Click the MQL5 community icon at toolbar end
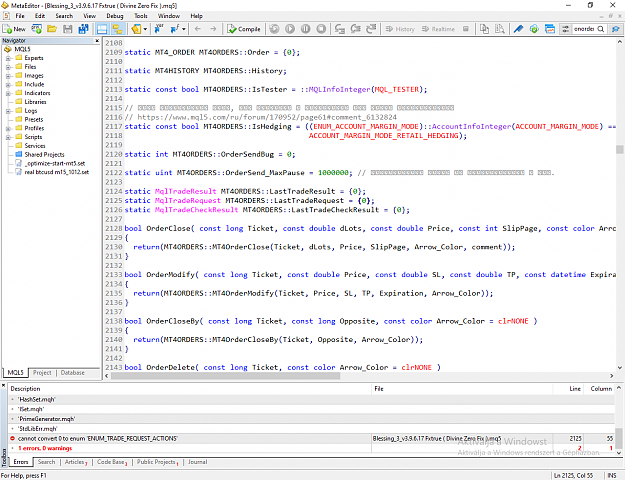This screenshot has height=480, width=625. 616,29
